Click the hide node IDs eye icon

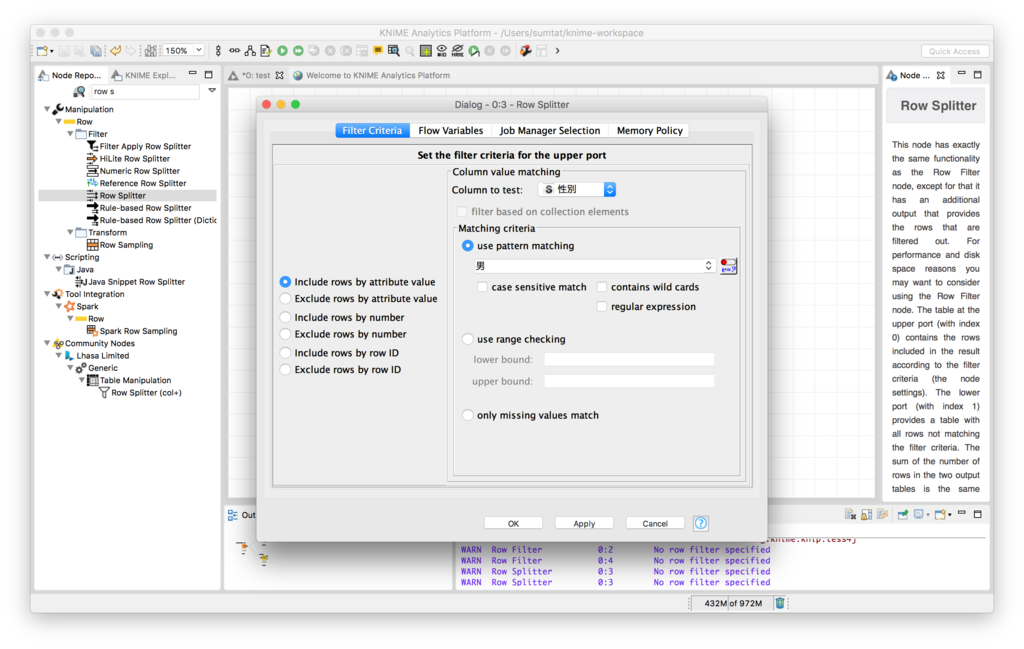pos(441,51)
